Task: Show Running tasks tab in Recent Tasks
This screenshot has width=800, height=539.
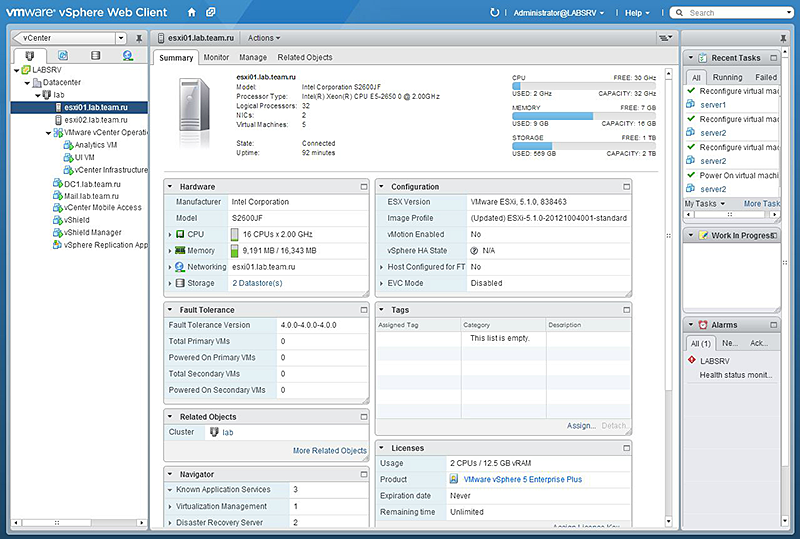Action: click(x=727, y=77)
